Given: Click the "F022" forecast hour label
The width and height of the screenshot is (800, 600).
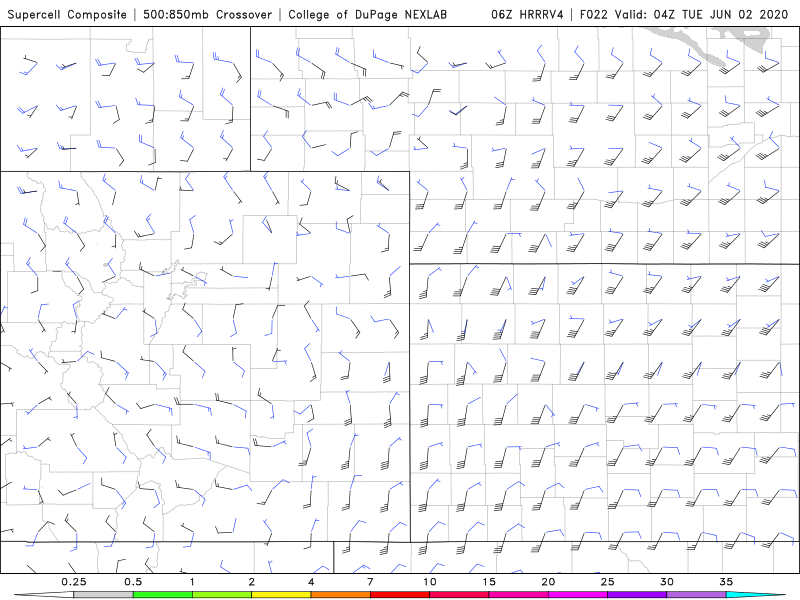Looking at the screenshot, I should 594,14.
